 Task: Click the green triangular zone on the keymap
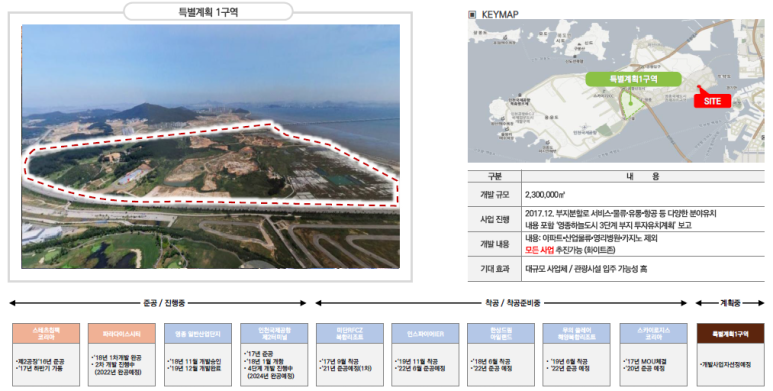coord(632,105)
